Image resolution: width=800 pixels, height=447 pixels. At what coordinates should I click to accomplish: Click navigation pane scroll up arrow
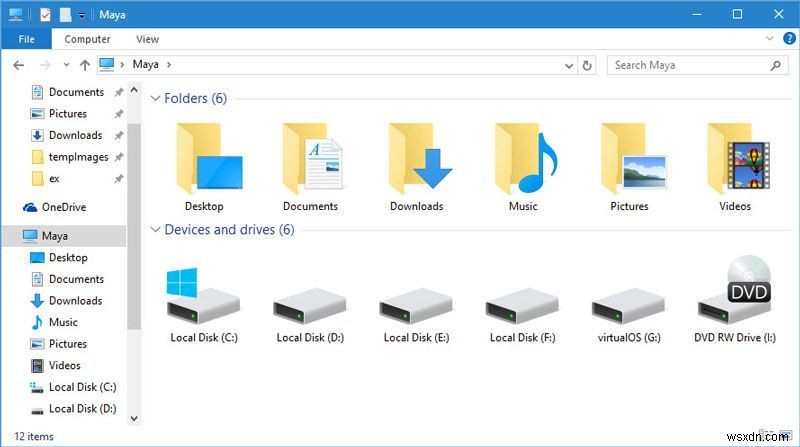[134, 90]
